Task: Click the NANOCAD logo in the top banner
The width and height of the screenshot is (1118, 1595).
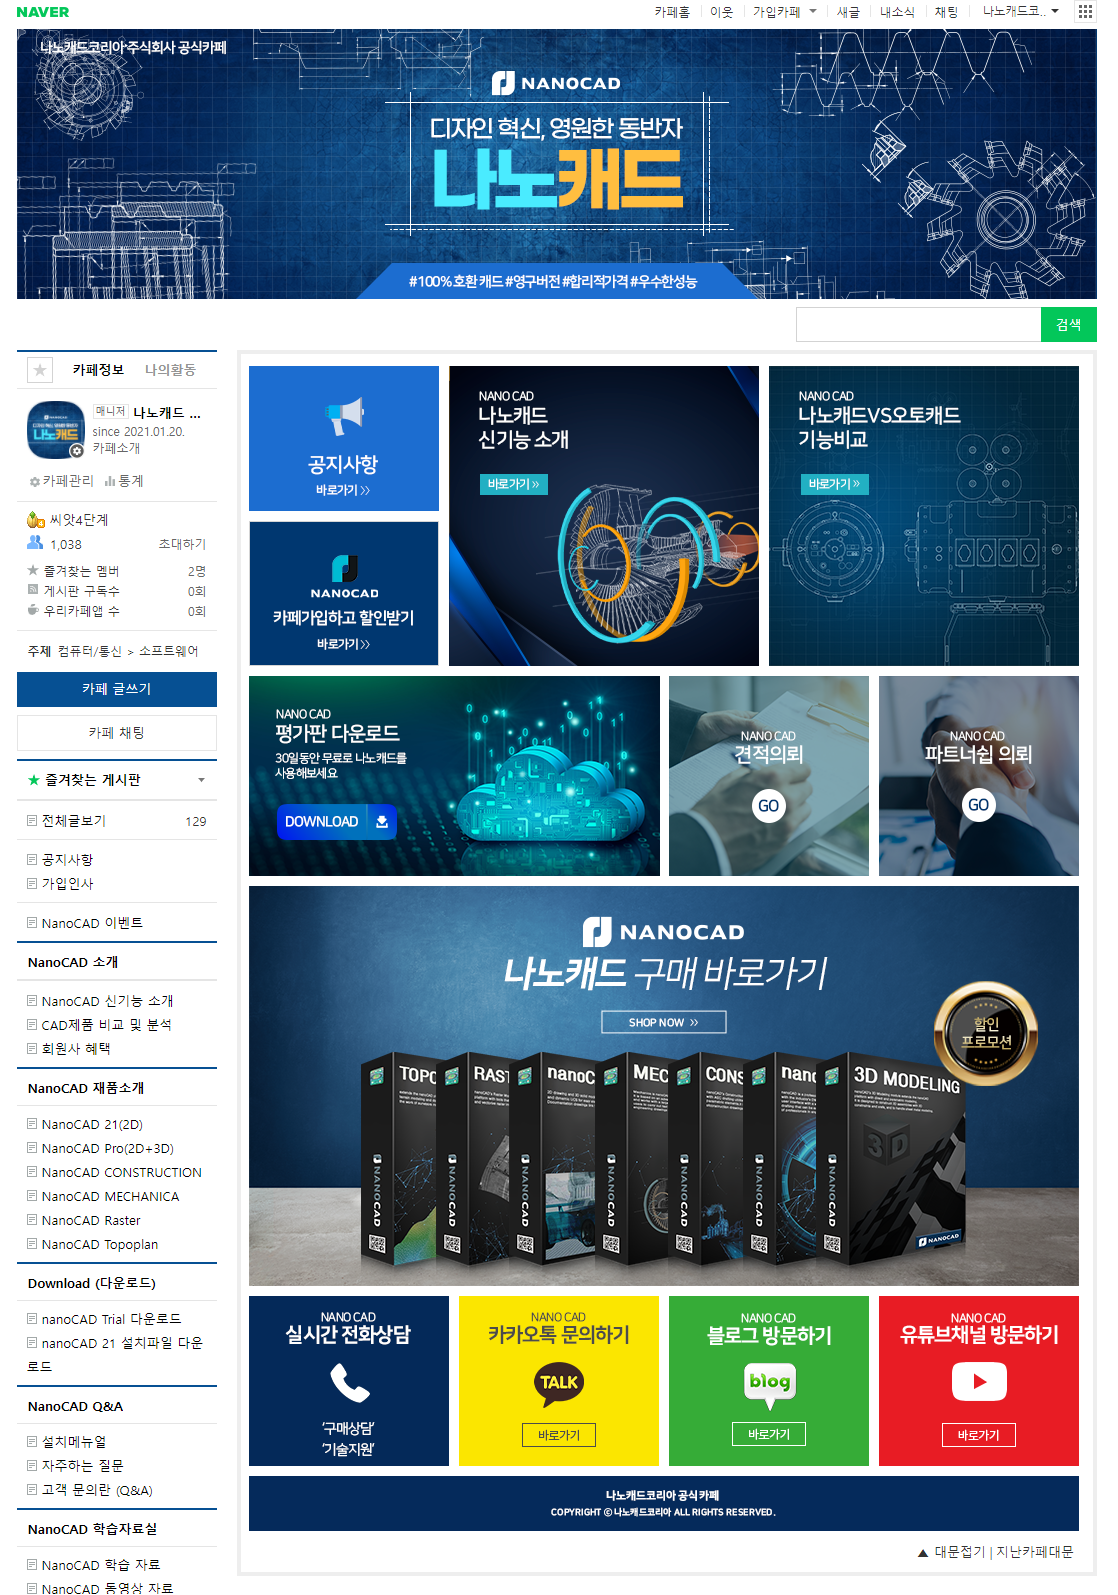Action: pyautogui.click(x=556, y=83)
